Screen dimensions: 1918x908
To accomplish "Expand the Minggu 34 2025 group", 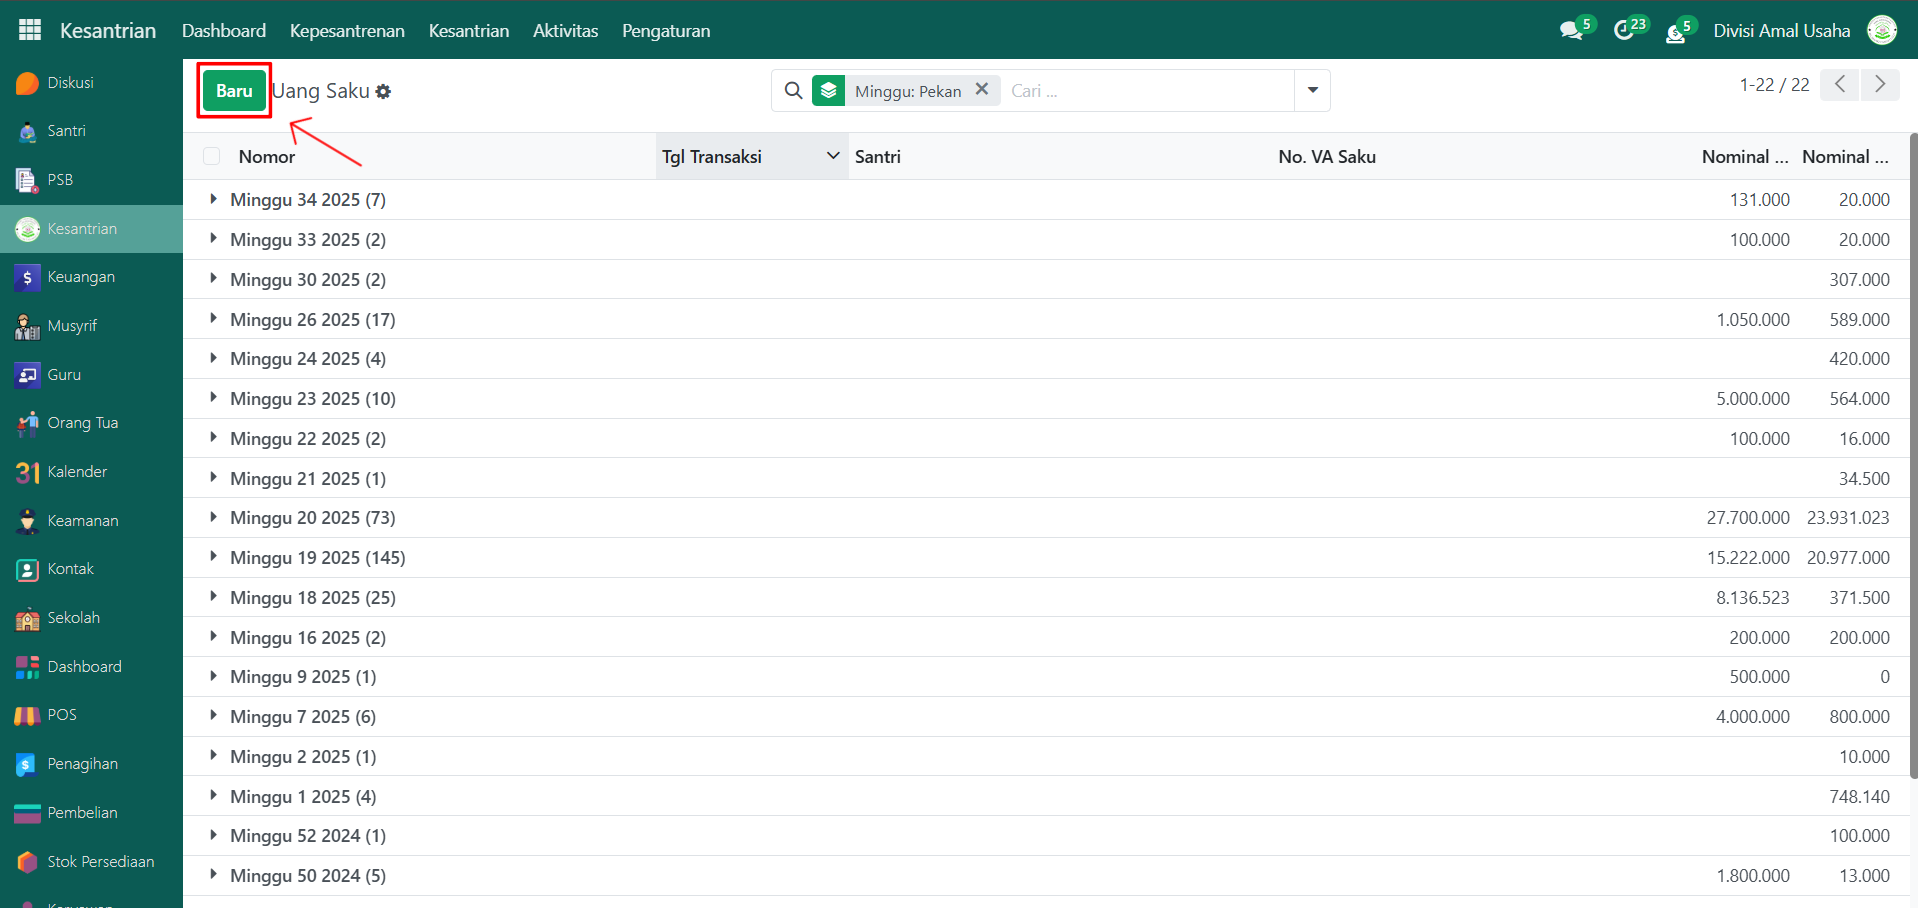I will tap(213, 199).
